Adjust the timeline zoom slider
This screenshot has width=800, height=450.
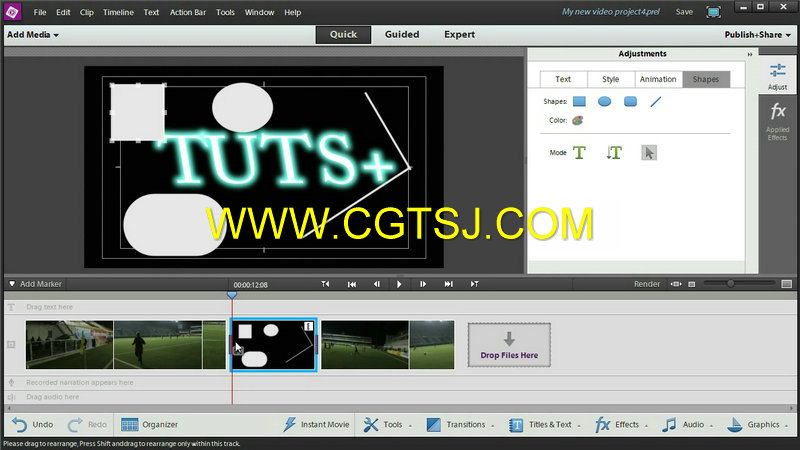point(731,284)
